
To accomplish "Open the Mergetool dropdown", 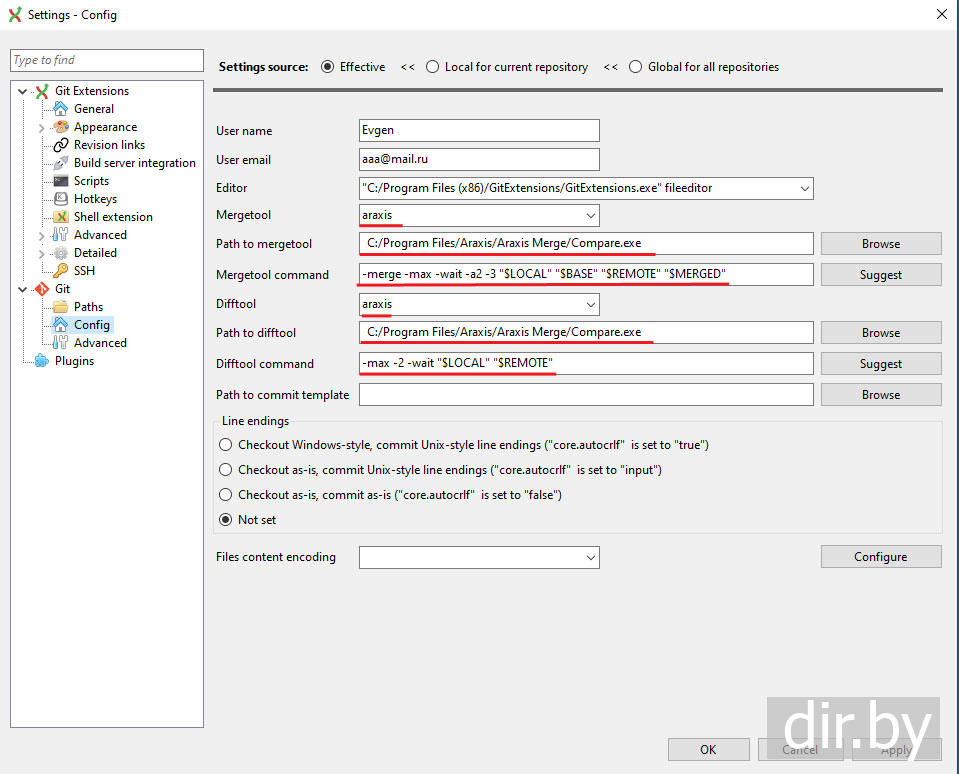I will pyautogui.click(x=590, y=215).
